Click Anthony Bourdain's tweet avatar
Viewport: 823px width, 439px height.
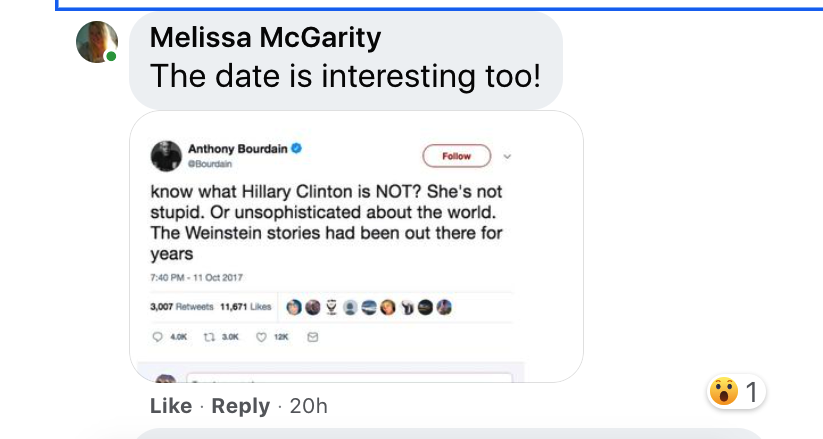pyautogui.click(x=166, y=156)
